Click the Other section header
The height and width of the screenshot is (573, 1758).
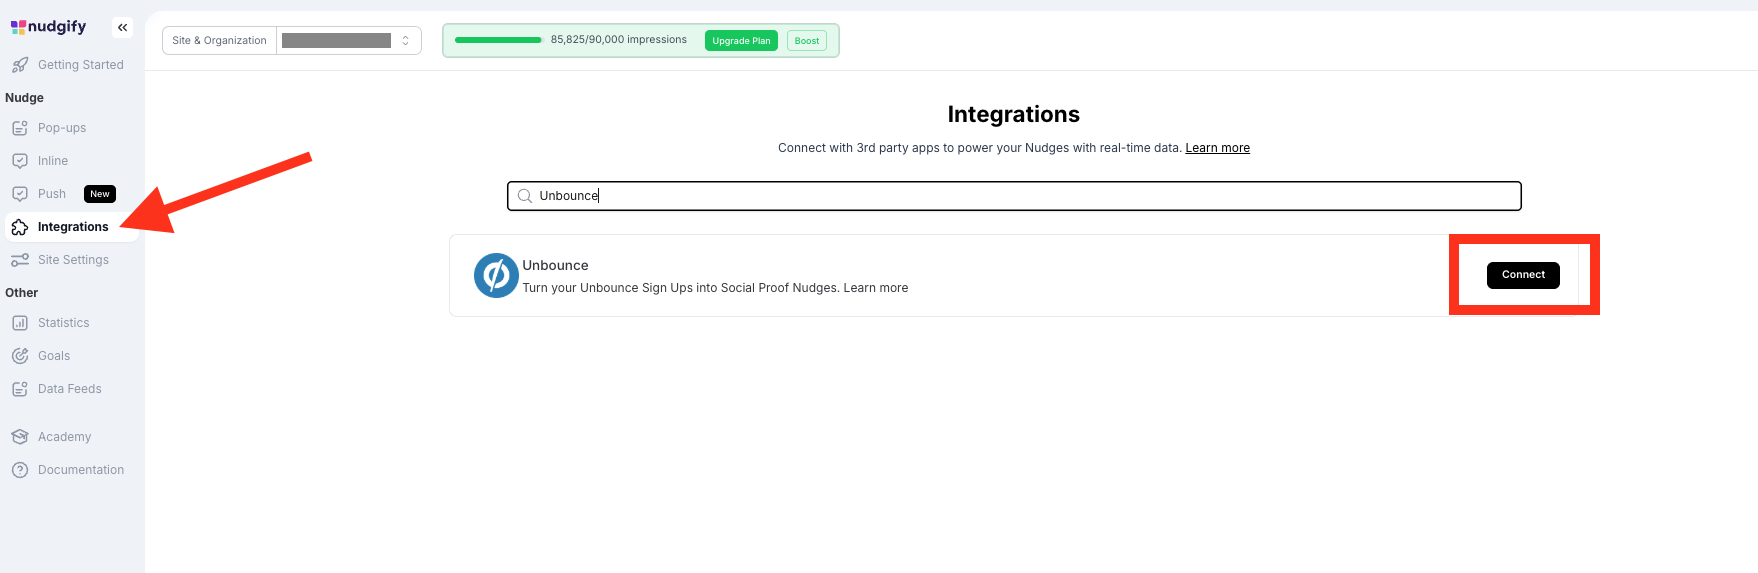[21, 293]
